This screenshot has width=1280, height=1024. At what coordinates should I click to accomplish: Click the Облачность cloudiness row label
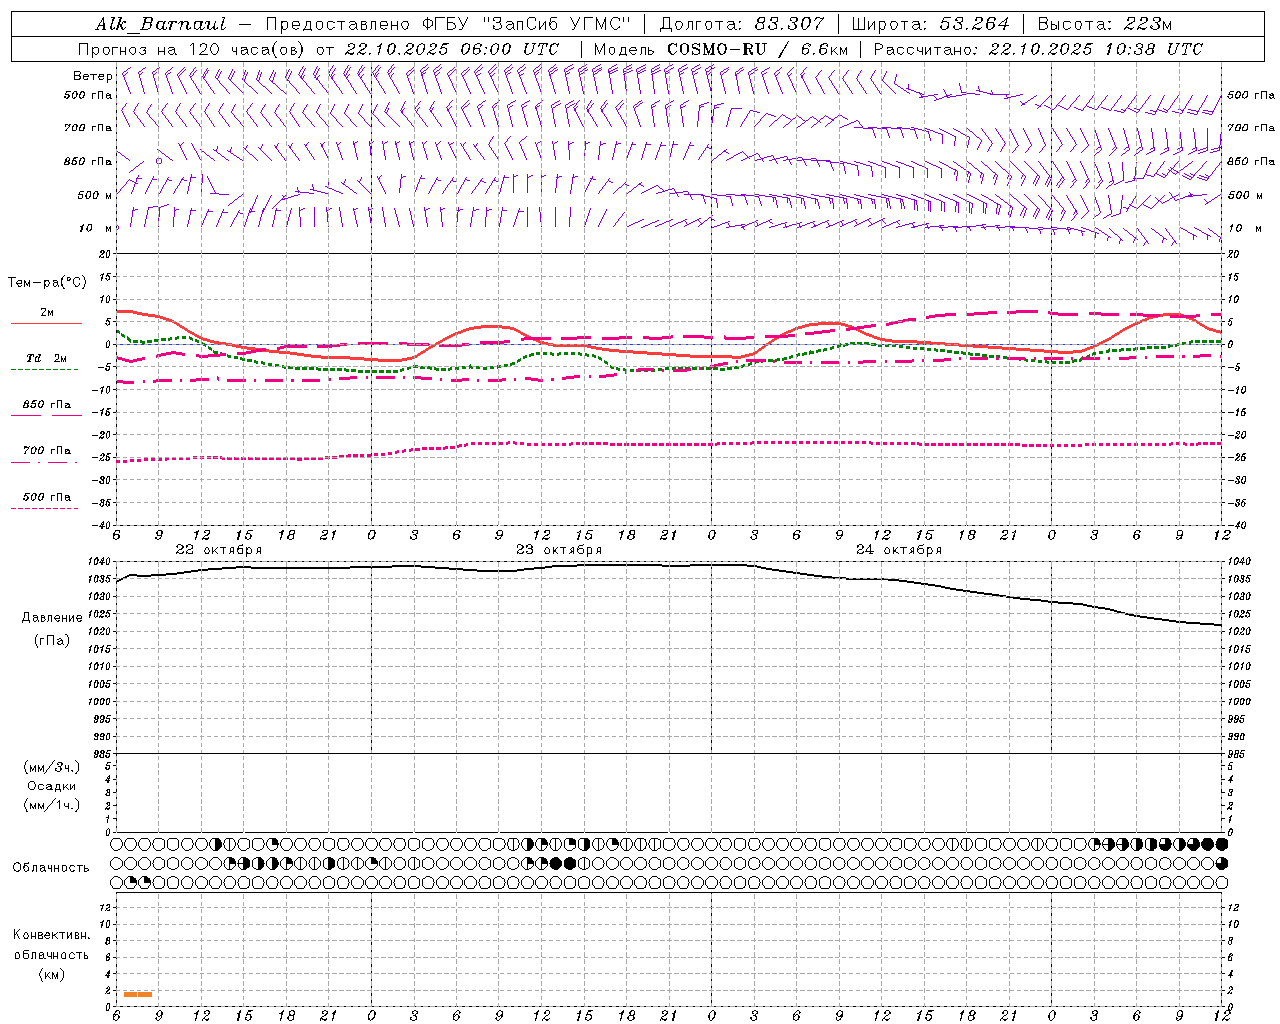tap(51, 868)
